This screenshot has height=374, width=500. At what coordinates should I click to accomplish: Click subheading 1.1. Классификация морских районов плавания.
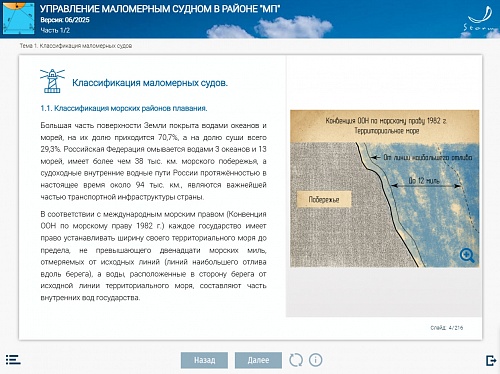tap(124, 108)
